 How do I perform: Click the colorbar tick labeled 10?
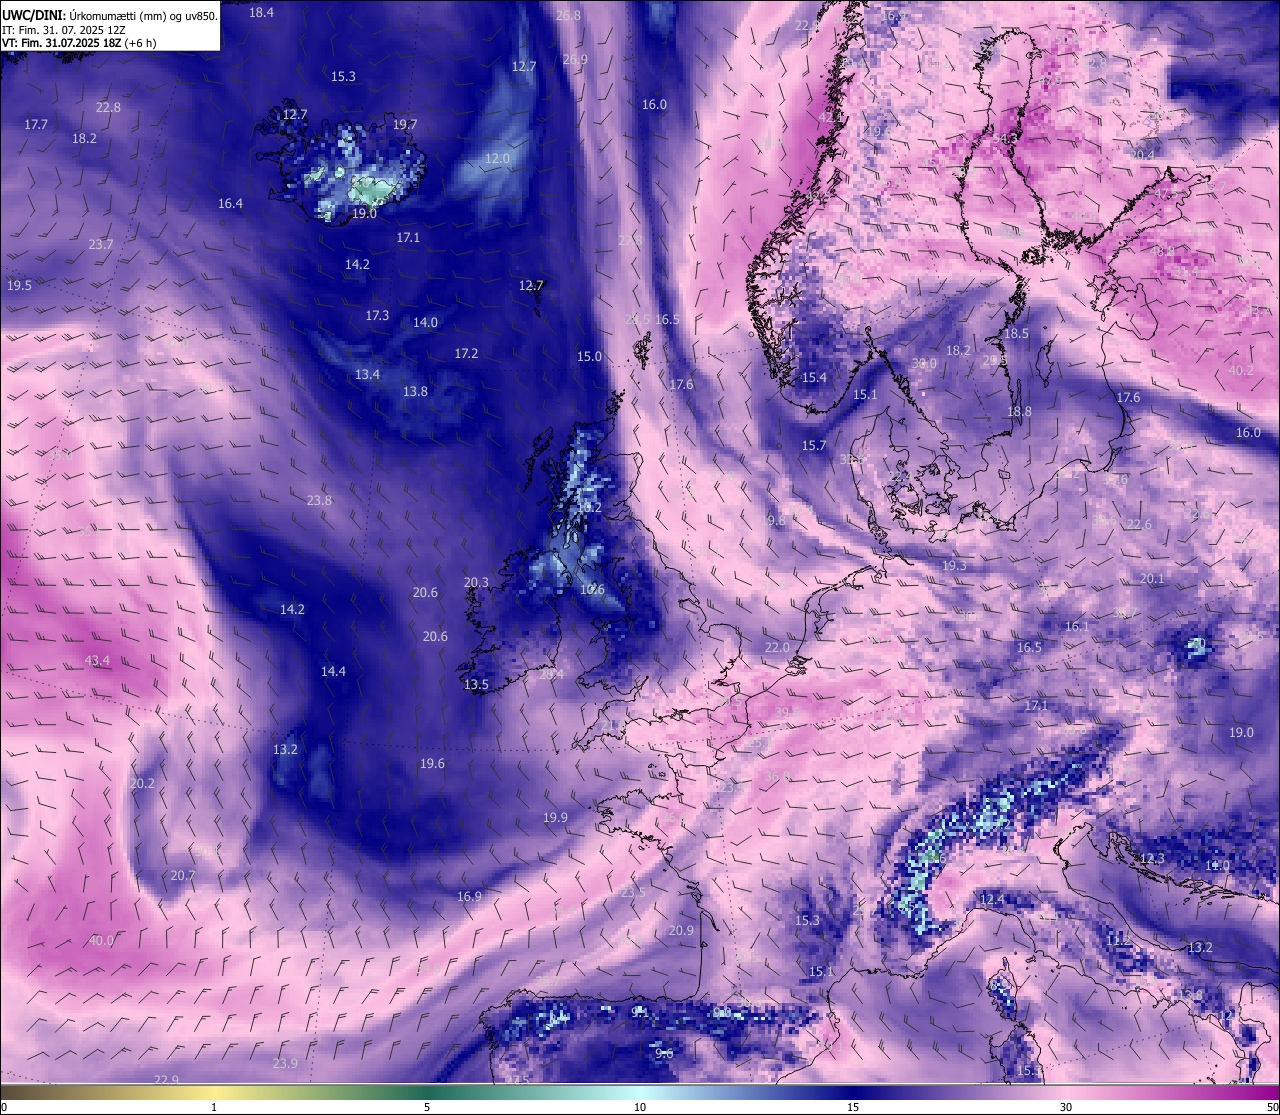640,1107
